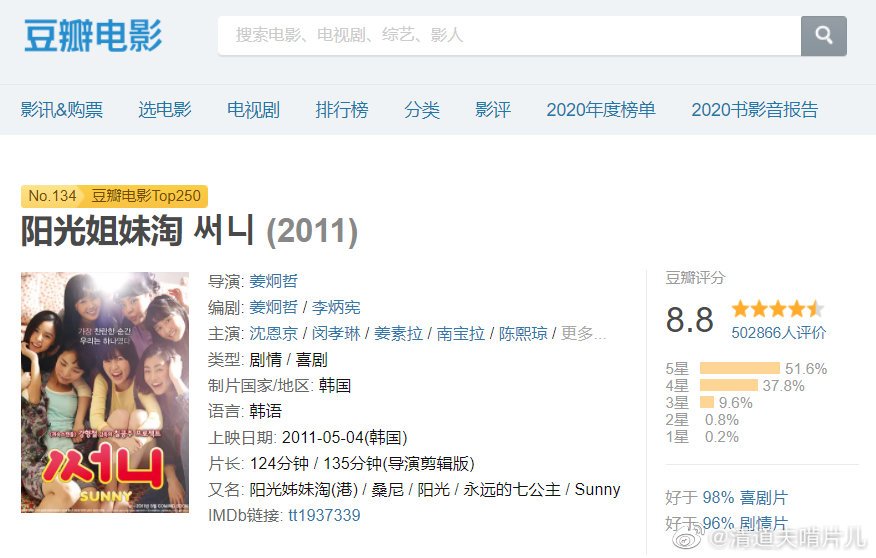Screen dimensions: 876x558
Task: Click the movie search input field
Action: tap(509, 36)
